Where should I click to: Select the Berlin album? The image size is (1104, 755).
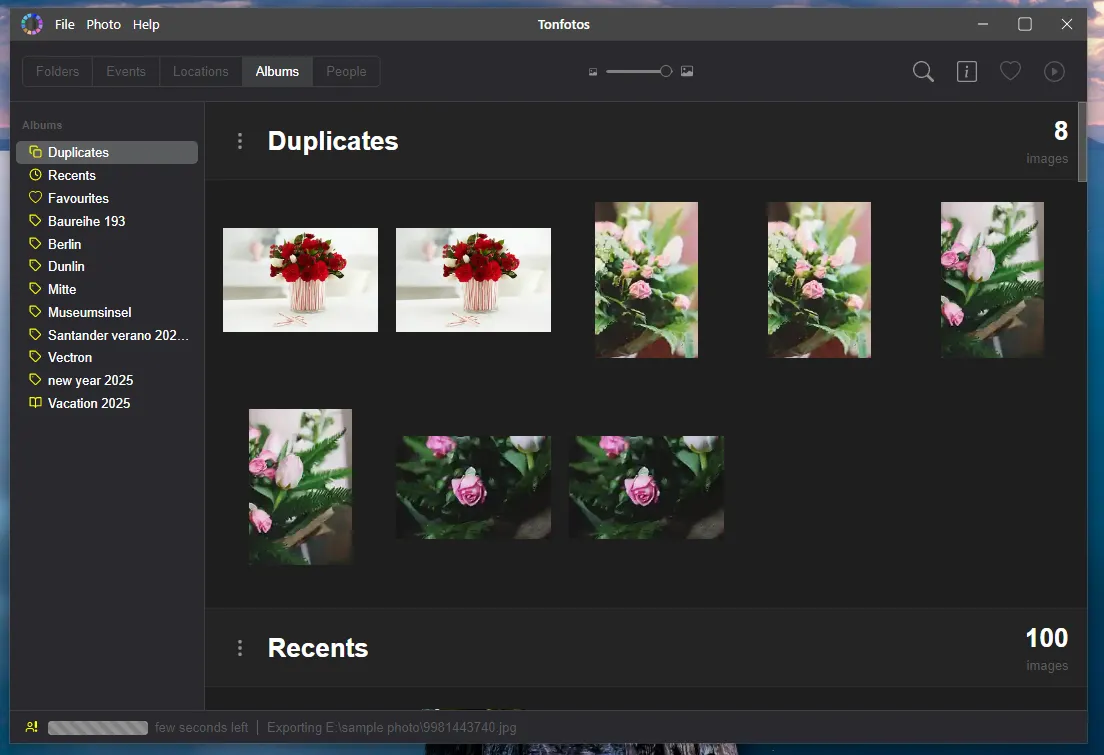tap(67, 243)
